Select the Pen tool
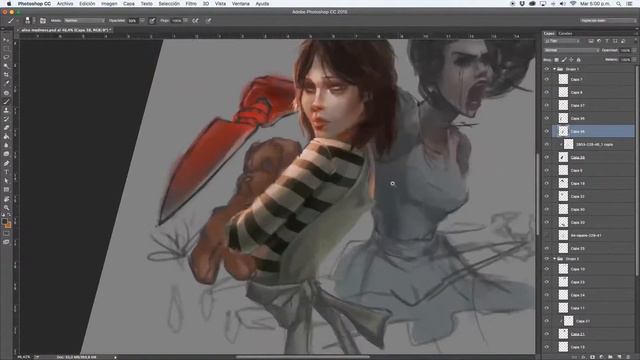 pyautogui.click(x=6, y=163)
